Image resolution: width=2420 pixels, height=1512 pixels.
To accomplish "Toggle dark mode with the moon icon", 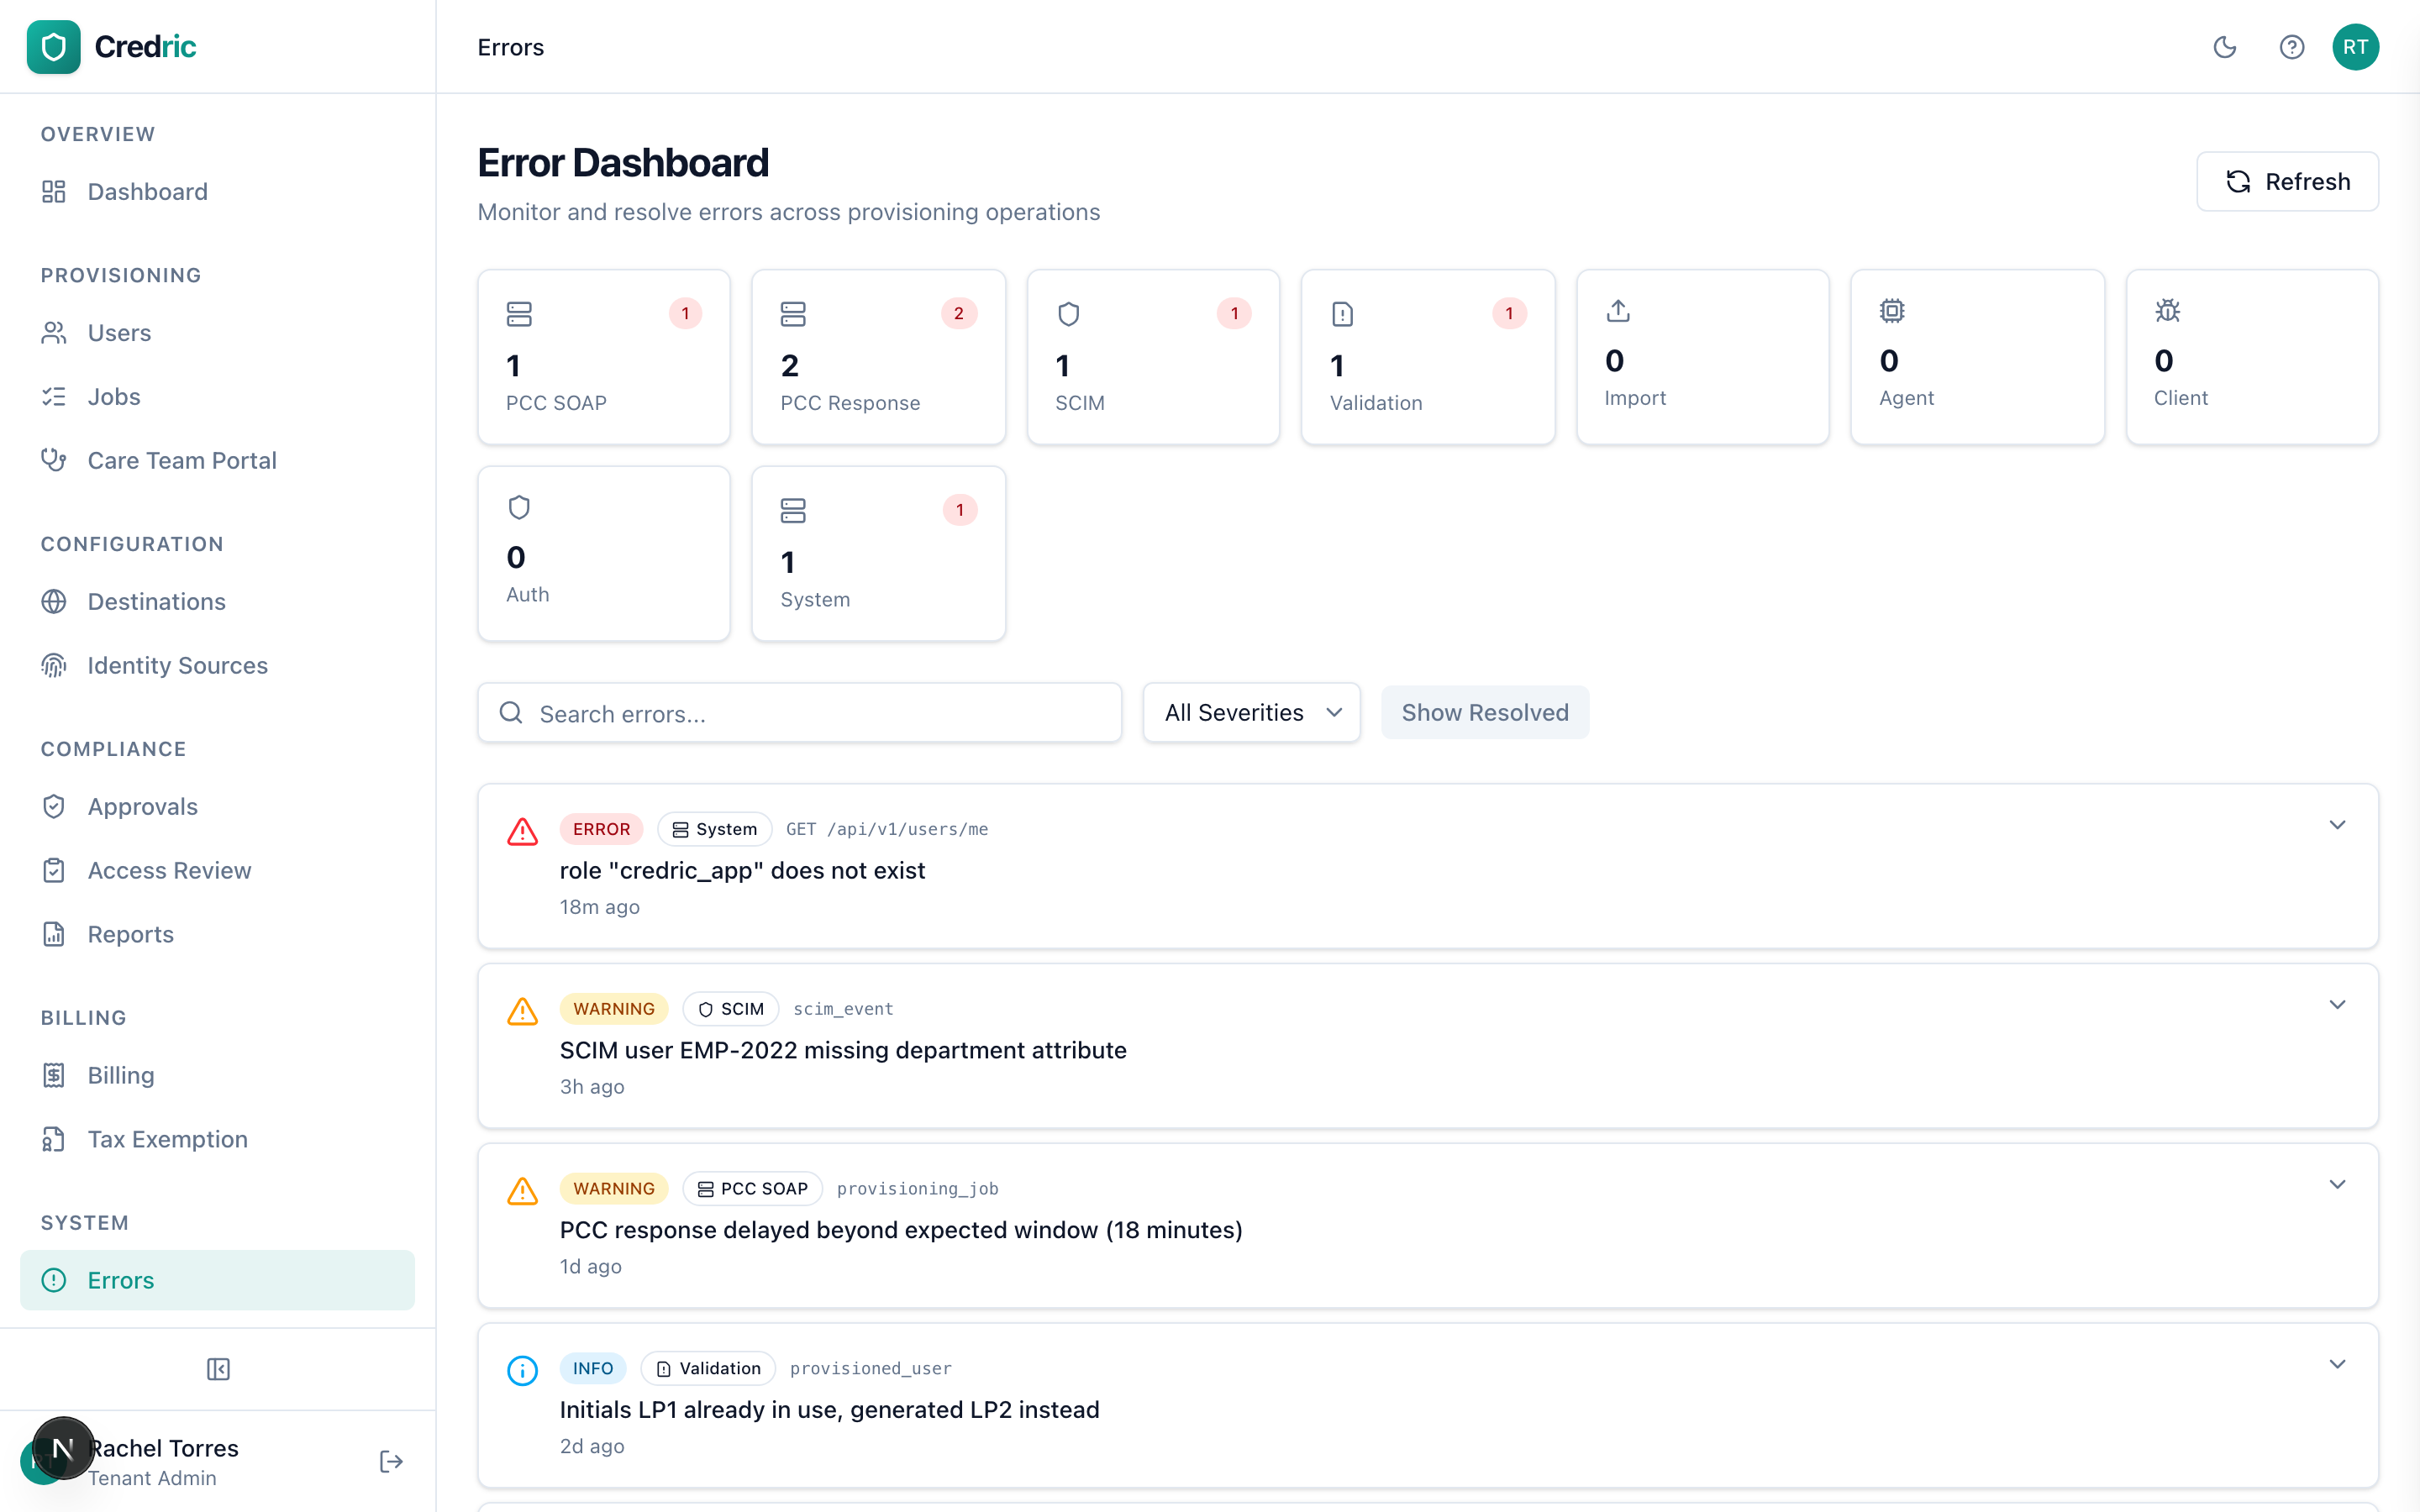I will 2224,47.
